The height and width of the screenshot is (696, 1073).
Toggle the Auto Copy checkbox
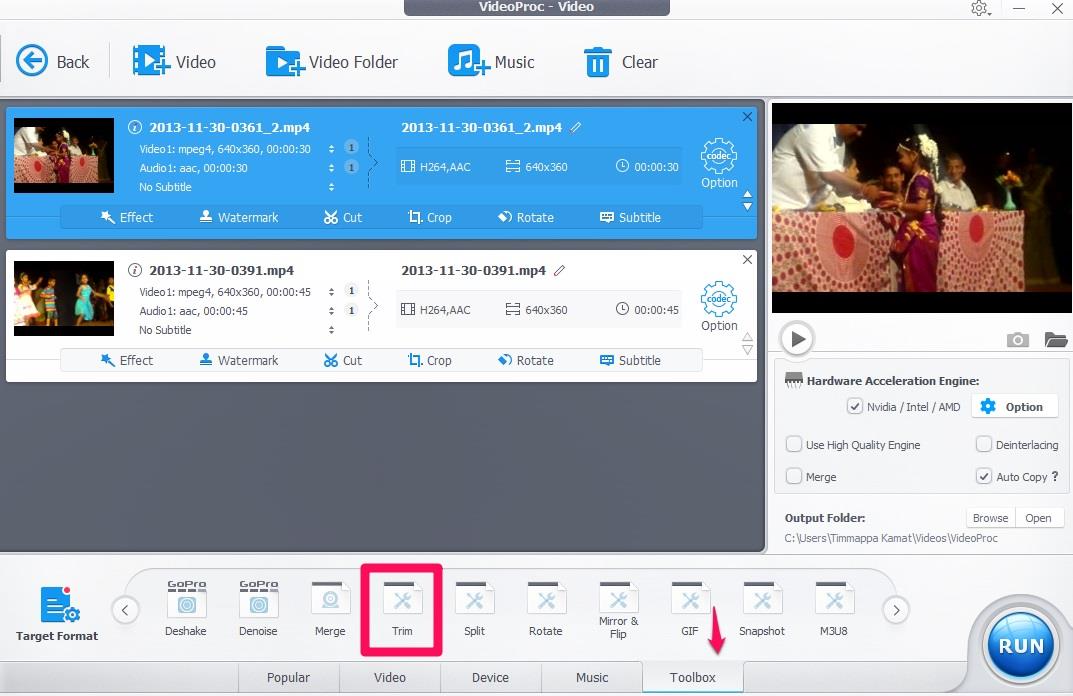pyautogui.click(x=983, y=476)
